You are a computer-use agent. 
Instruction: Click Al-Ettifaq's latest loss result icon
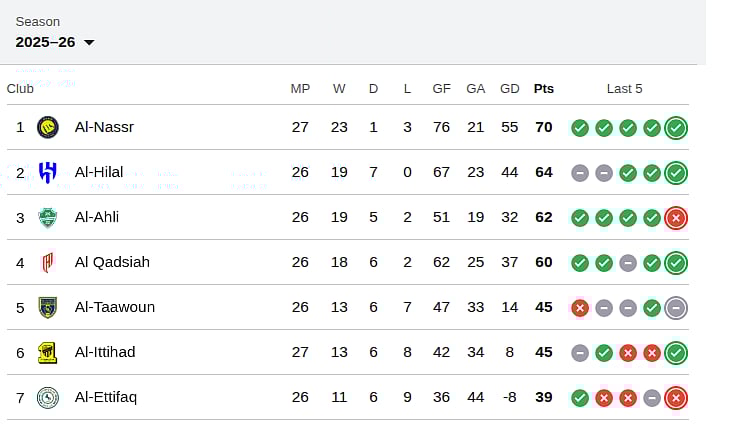(676, 398)
